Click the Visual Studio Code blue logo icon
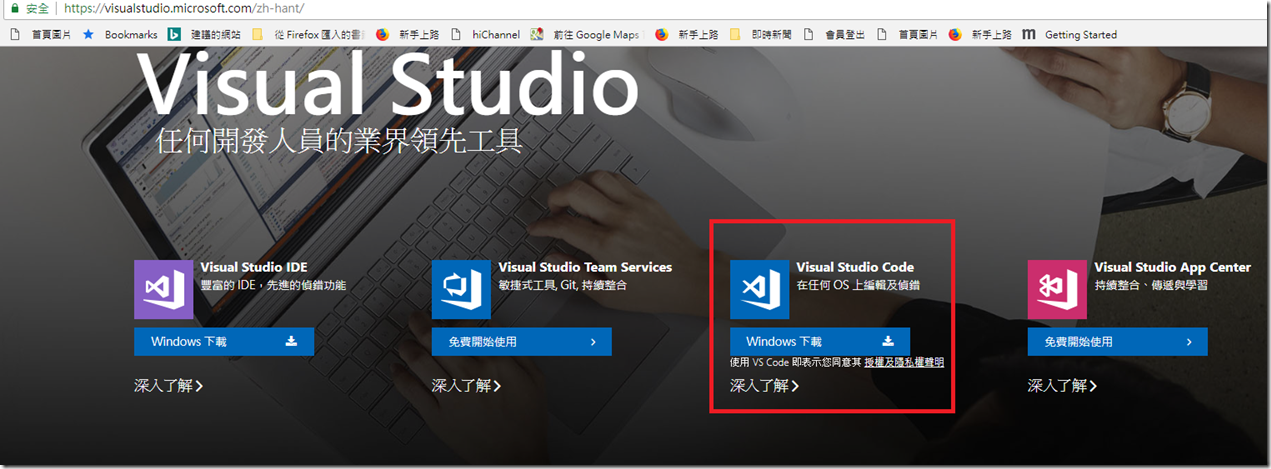 pyautogui.click(x=759, y=289)
